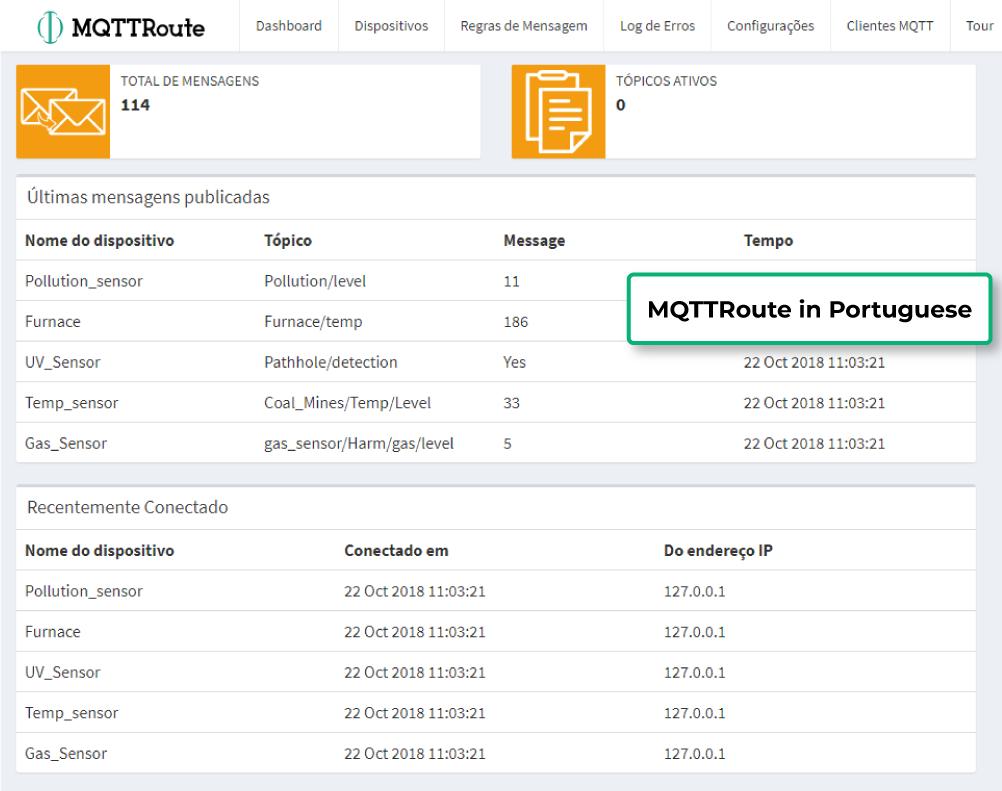Click the Tópico column header

288,240
